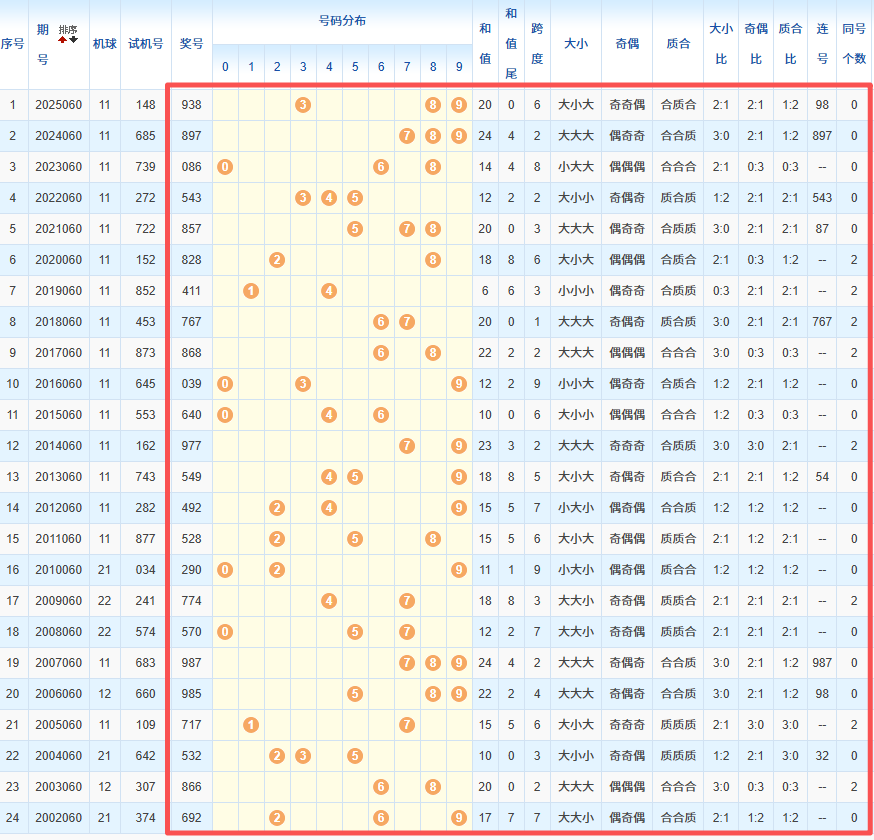874x840 pixels.
Task: Click the 连号 value 897 cell
Action: [822, 135]
